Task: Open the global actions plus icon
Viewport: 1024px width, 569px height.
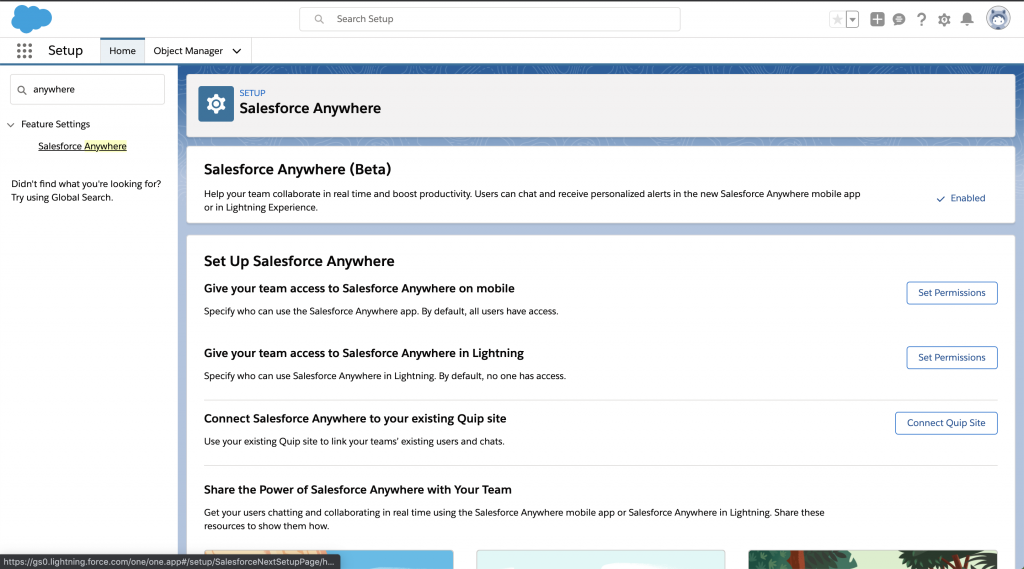Action: coord(877,20)
